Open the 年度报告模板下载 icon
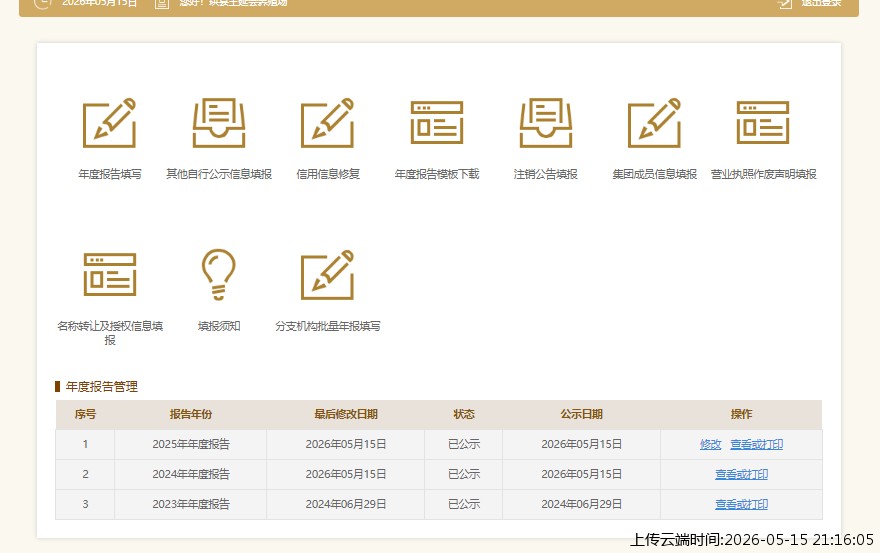This screenshot has width=880, height=553. click(437, 122)
